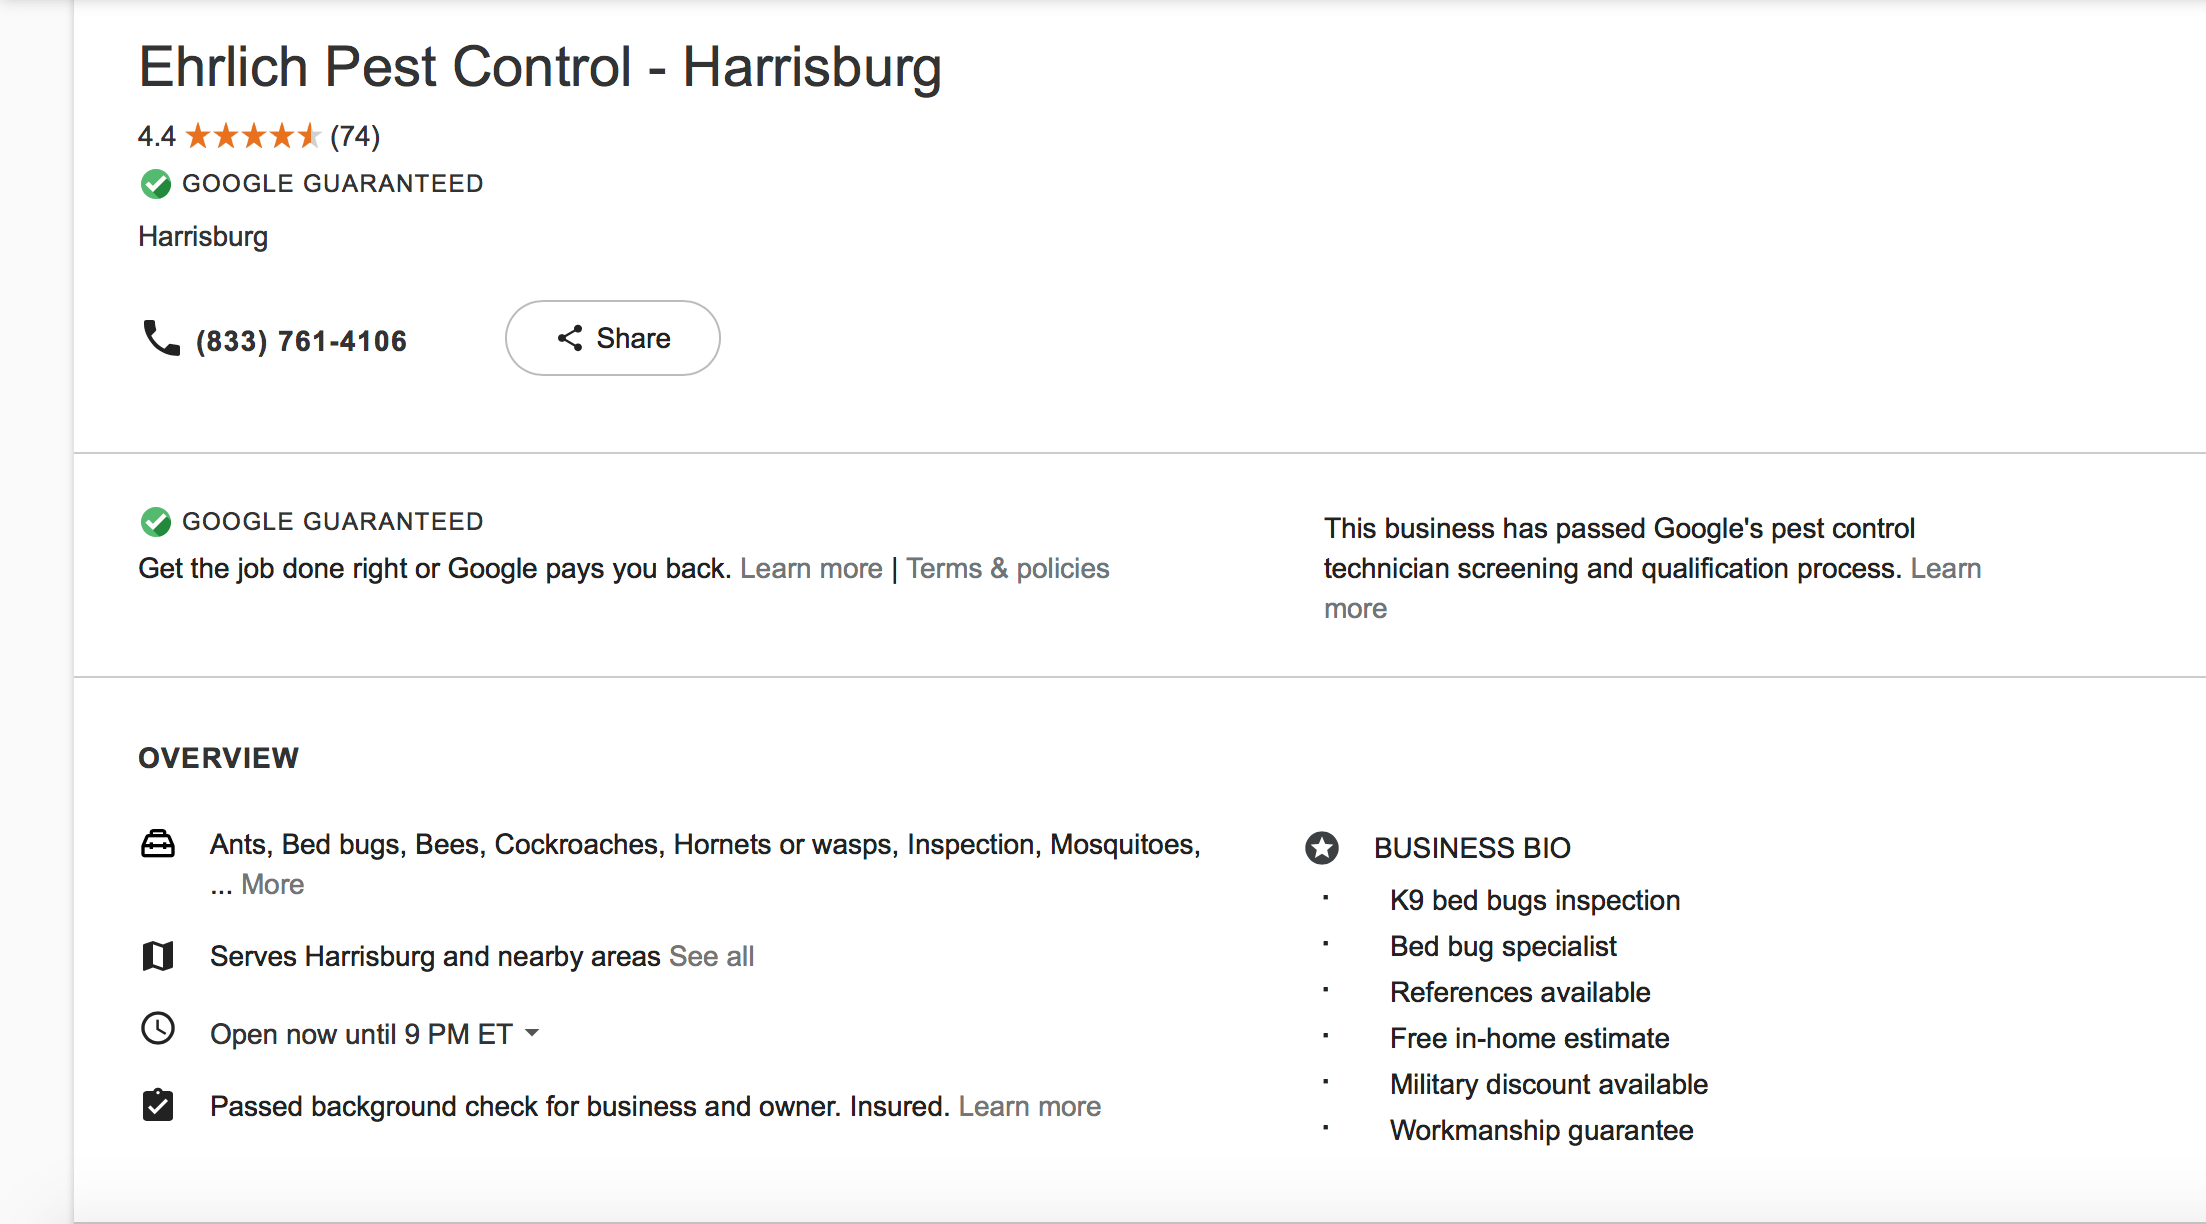Click 'Free in-home estimate' bio item
Viewport: 2206px width, 1224px height.
[x=1529, y=1038]
